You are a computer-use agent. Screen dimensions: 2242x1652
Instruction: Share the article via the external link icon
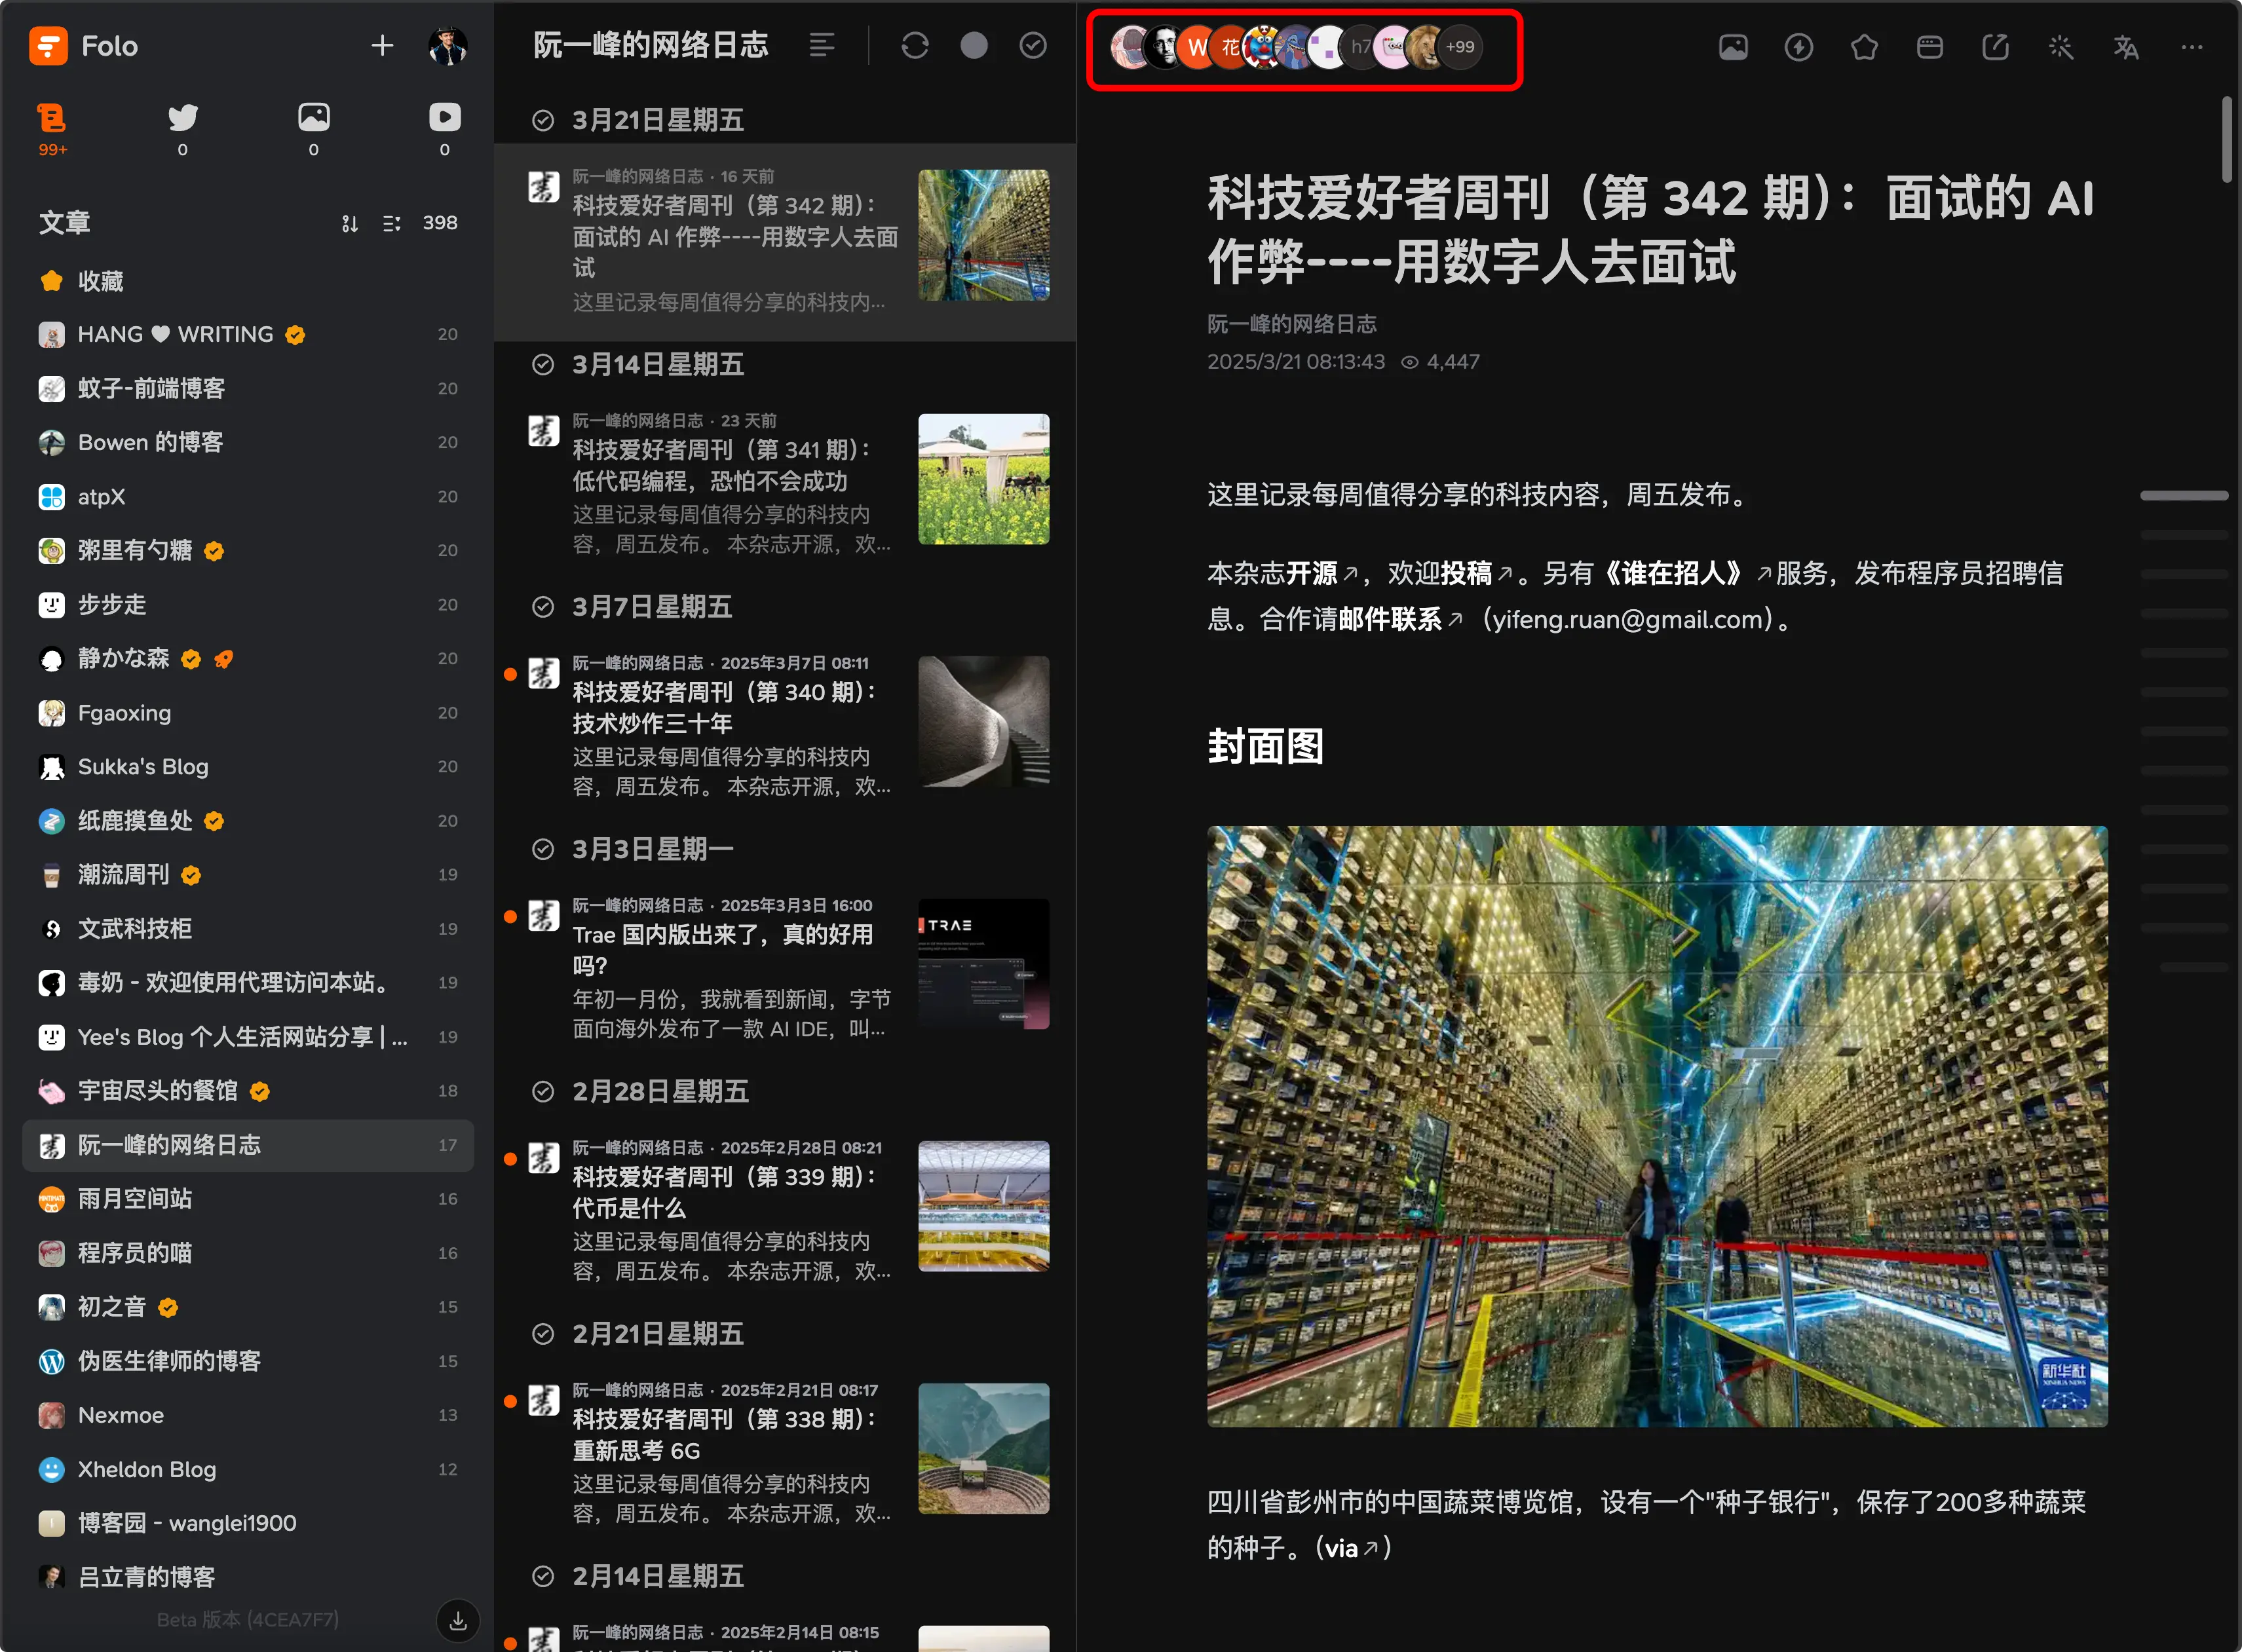(x=1995, y=46)
